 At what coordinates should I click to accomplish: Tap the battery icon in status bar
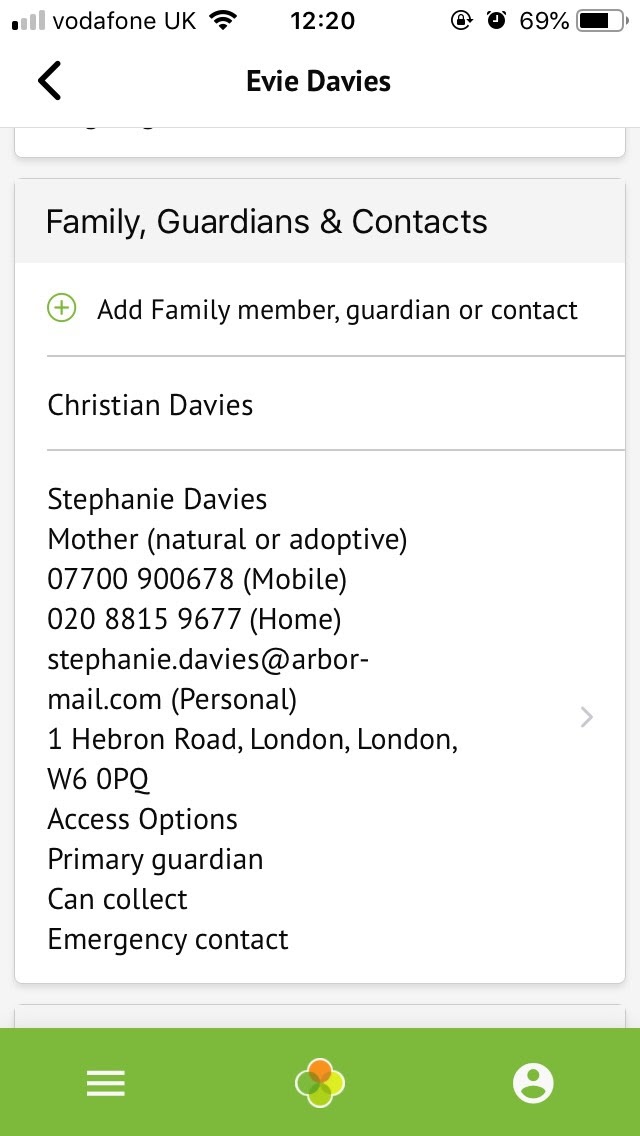[x=600, y=21]
